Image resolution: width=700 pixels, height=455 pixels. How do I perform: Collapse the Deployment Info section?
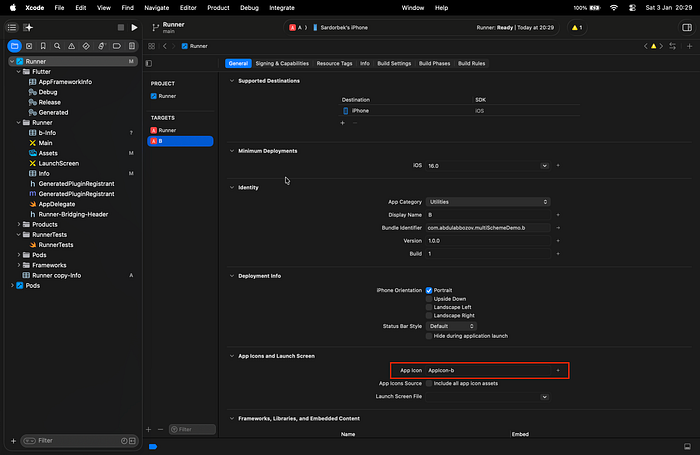coord(232,276)
